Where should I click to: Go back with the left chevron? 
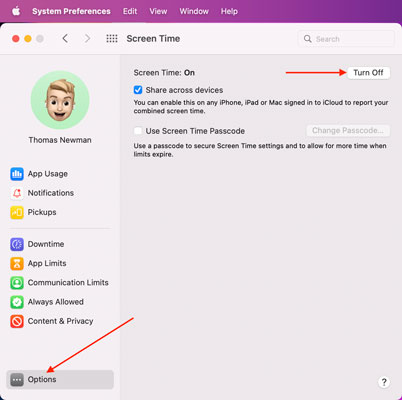coord(65,39)
